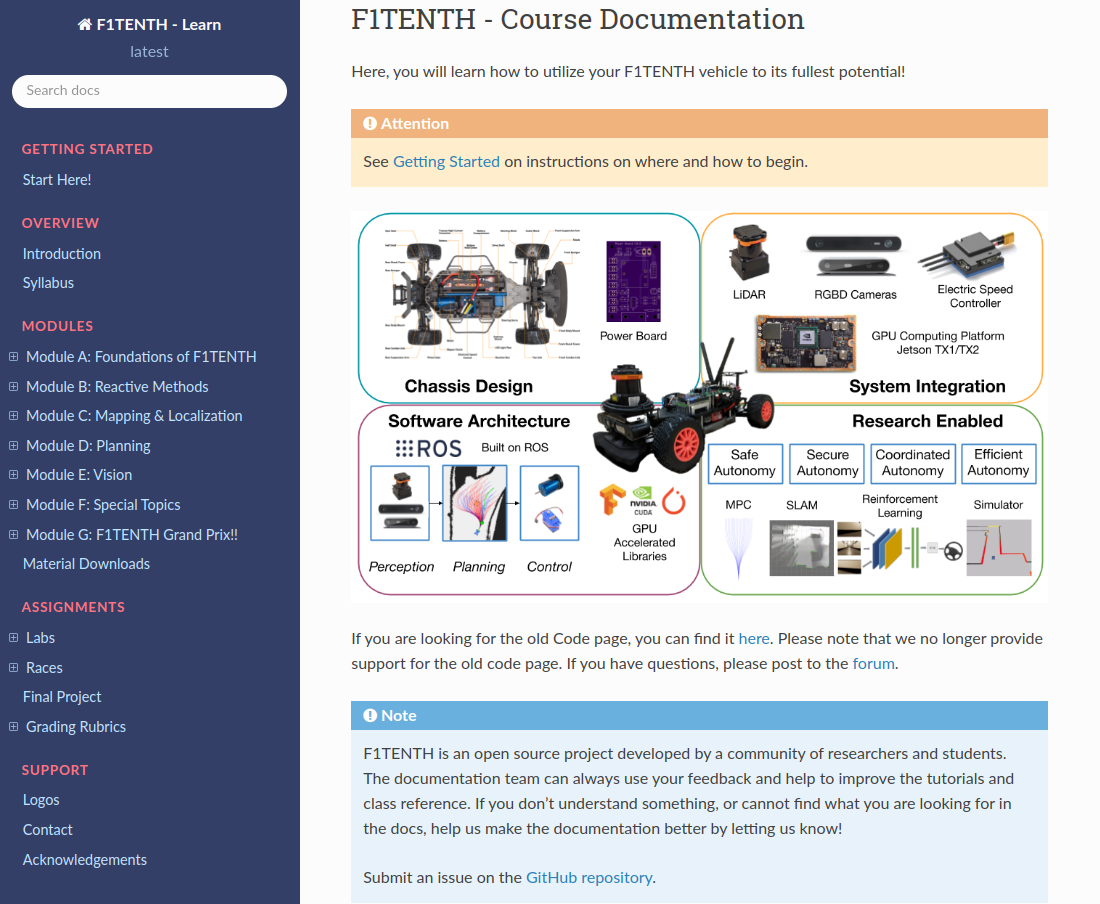This screenshot has height=904, width=1100.
Task: Open the F1TENTH - Learn home link
Action: pyautogui.click(x=149, y=25)
